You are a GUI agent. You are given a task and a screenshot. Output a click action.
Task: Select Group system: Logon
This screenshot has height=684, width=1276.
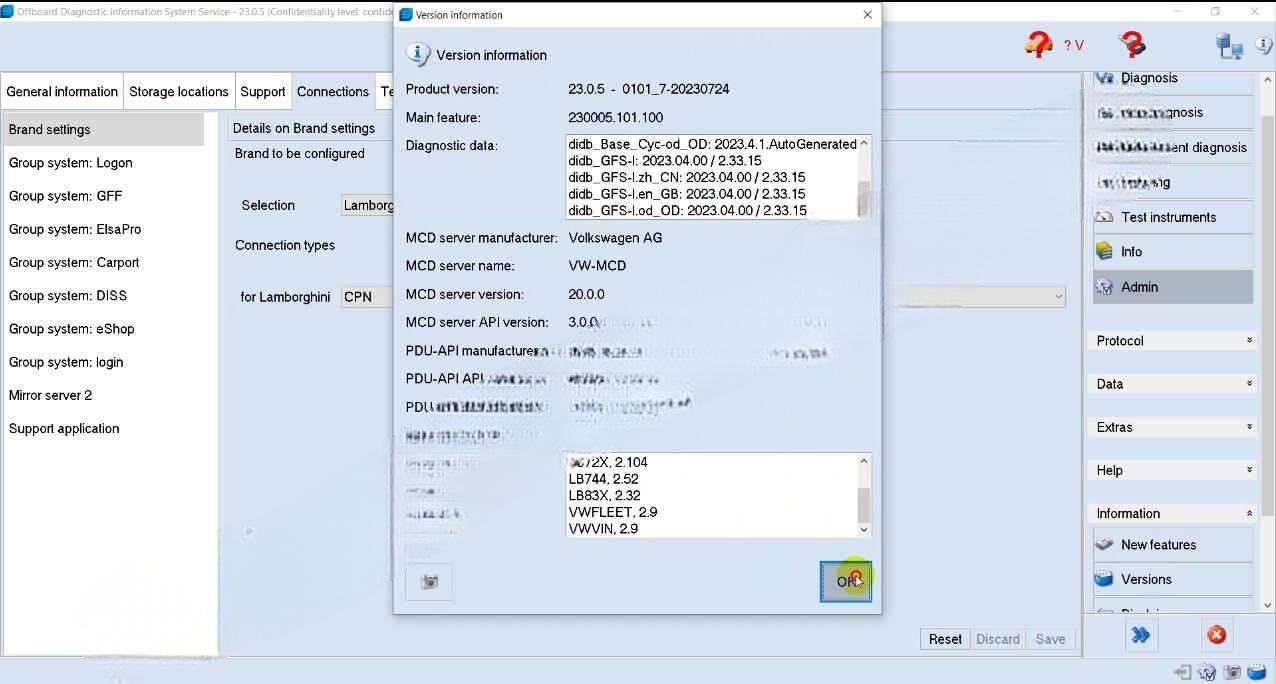tap(104, 163)
